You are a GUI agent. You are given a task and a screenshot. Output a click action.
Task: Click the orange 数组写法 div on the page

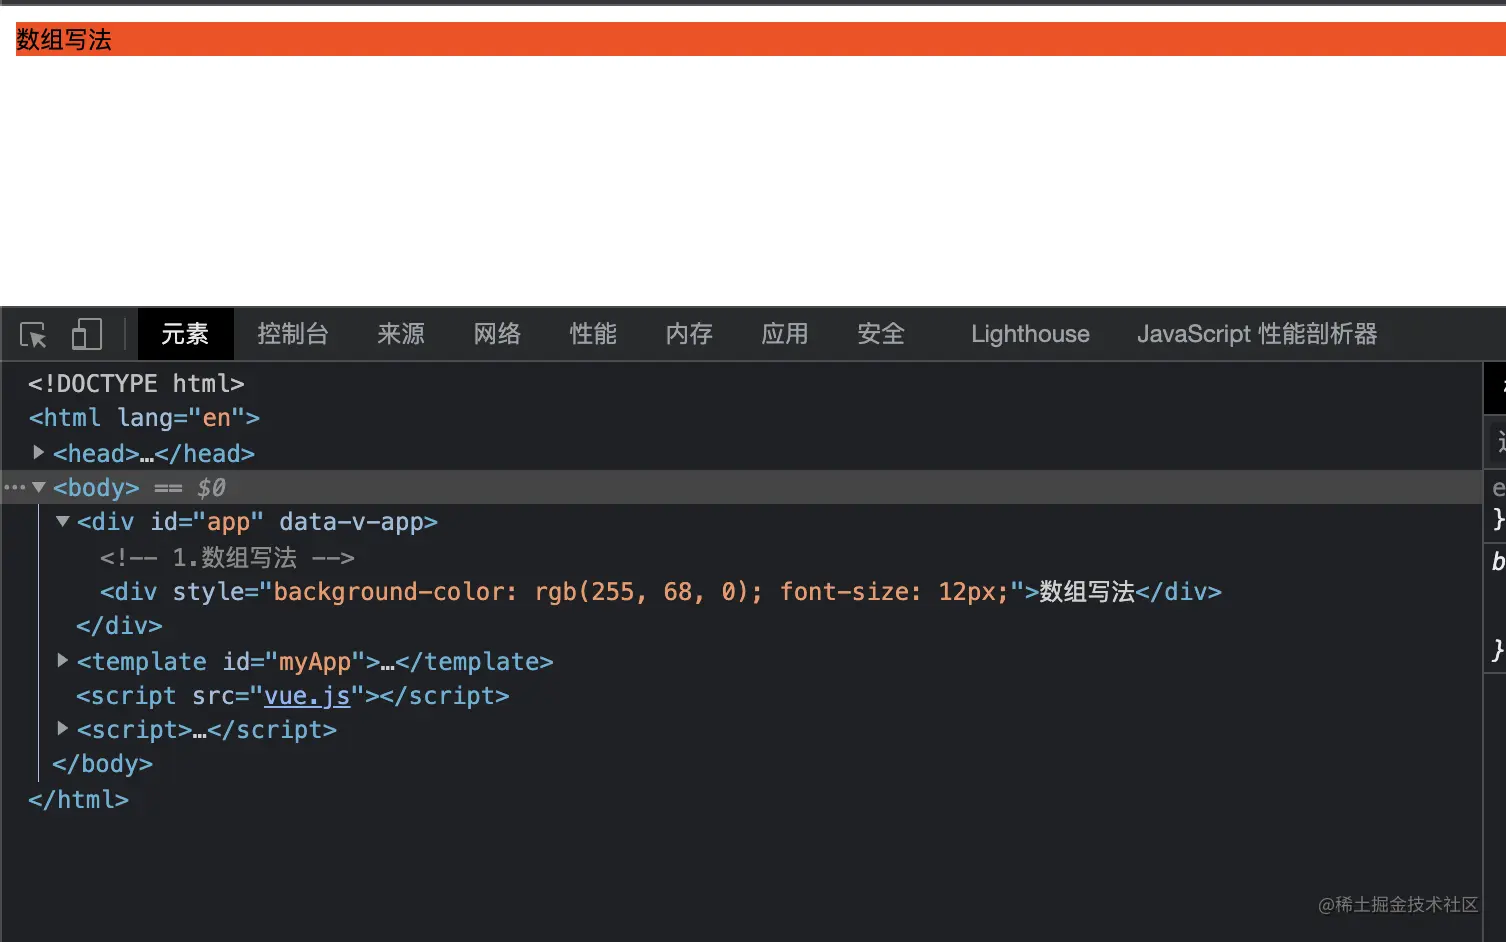[x=760, y=39]
